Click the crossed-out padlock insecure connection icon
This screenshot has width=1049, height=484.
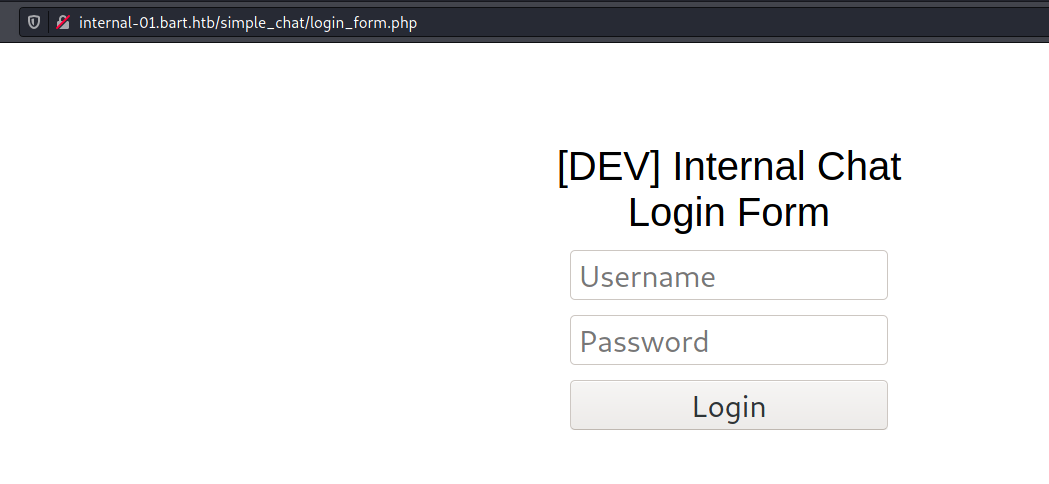click(63, 23)
